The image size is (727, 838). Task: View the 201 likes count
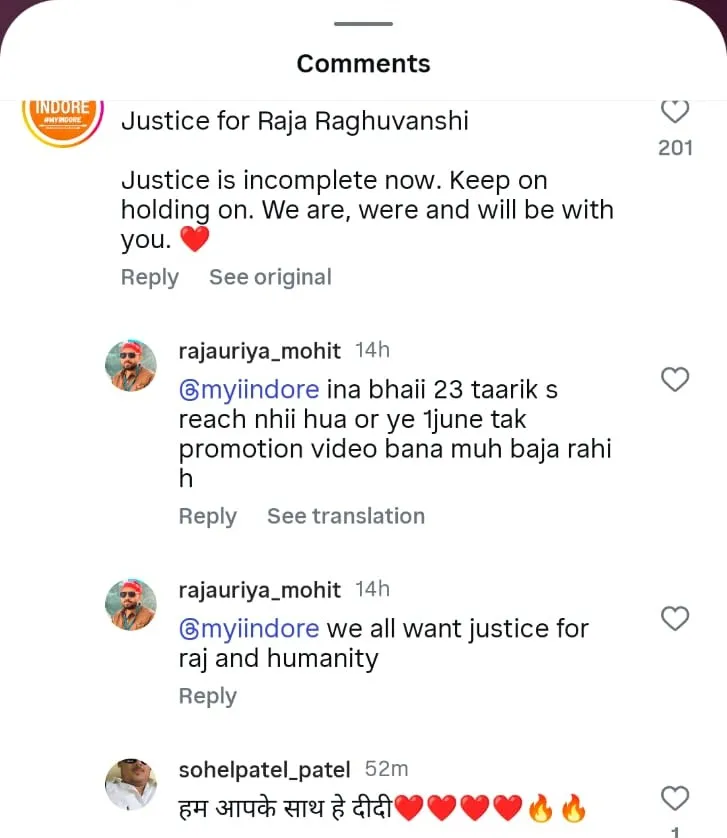(x=676, y=148)
